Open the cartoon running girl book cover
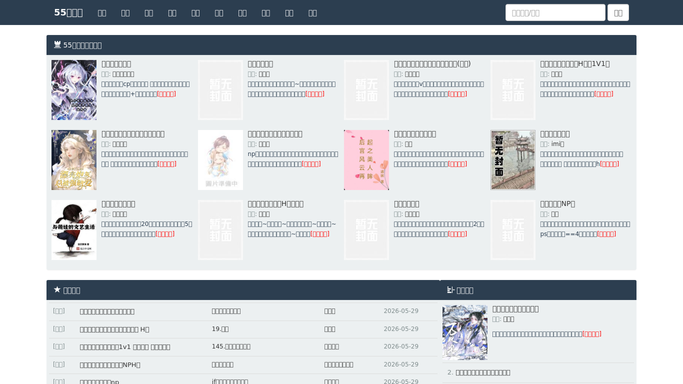Viewport: 683px width, 384px height. point(74,230)
